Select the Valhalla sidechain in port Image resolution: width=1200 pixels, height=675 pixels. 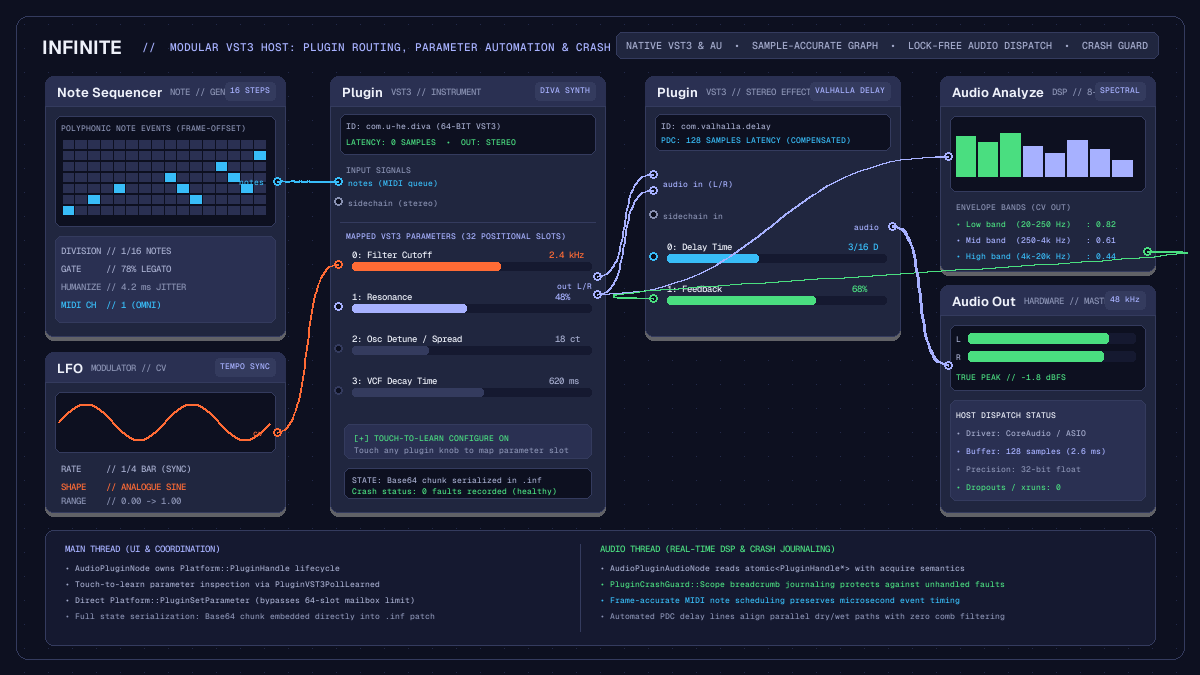(x=653, y=215)
